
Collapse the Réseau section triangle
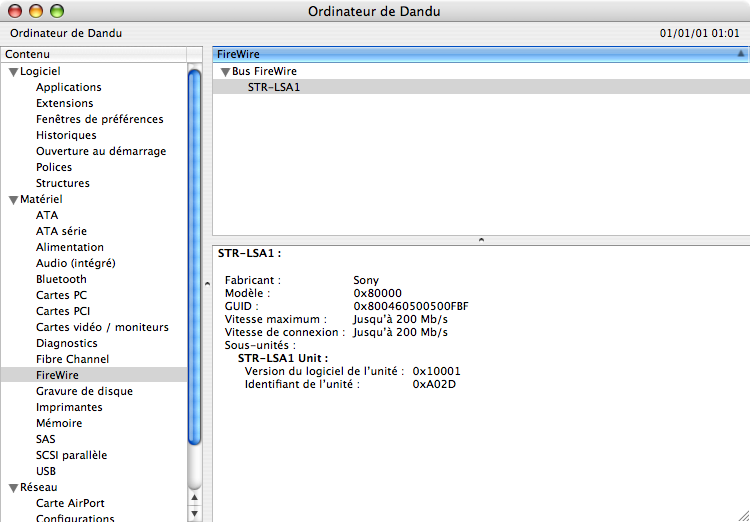13,488
